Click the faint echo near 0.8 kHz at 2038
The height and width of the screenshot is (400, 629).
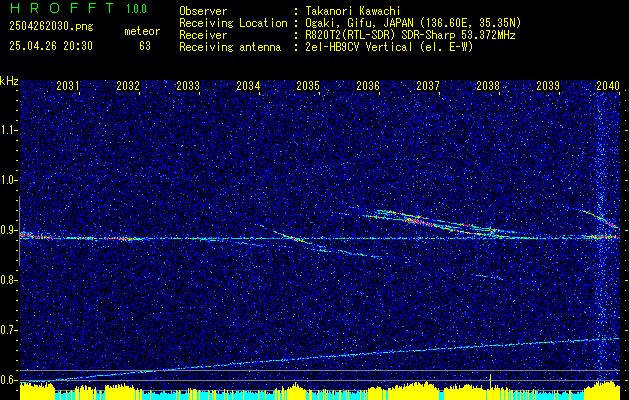pyautogui.click(x=487, y=276)
